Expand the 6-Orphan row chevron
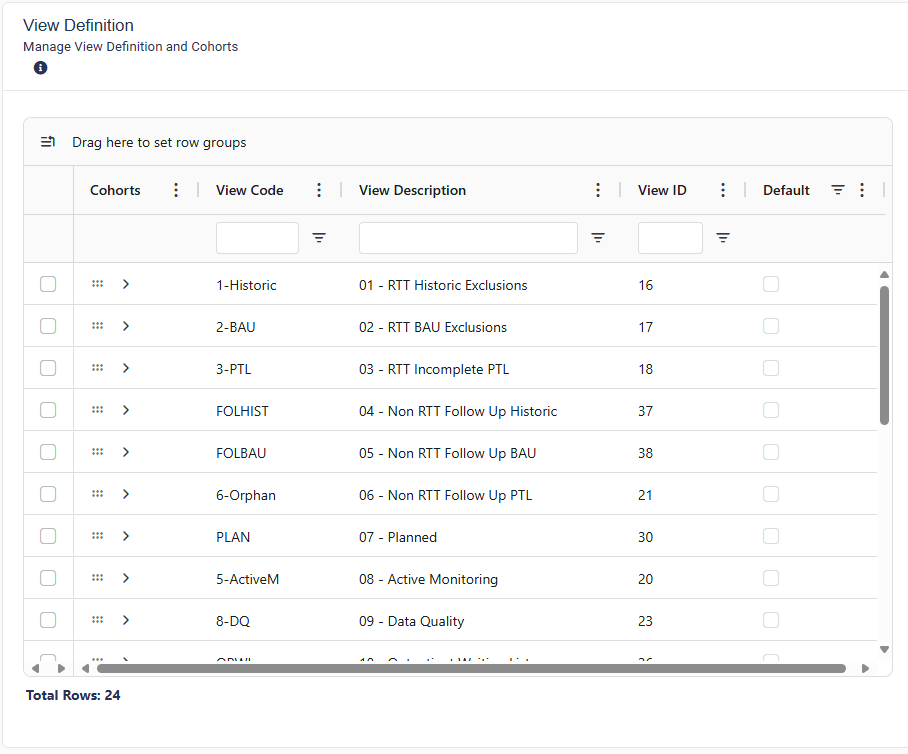The width and height of the screenshot is (908, 754). pyautogui.click(x=126, y=494)
